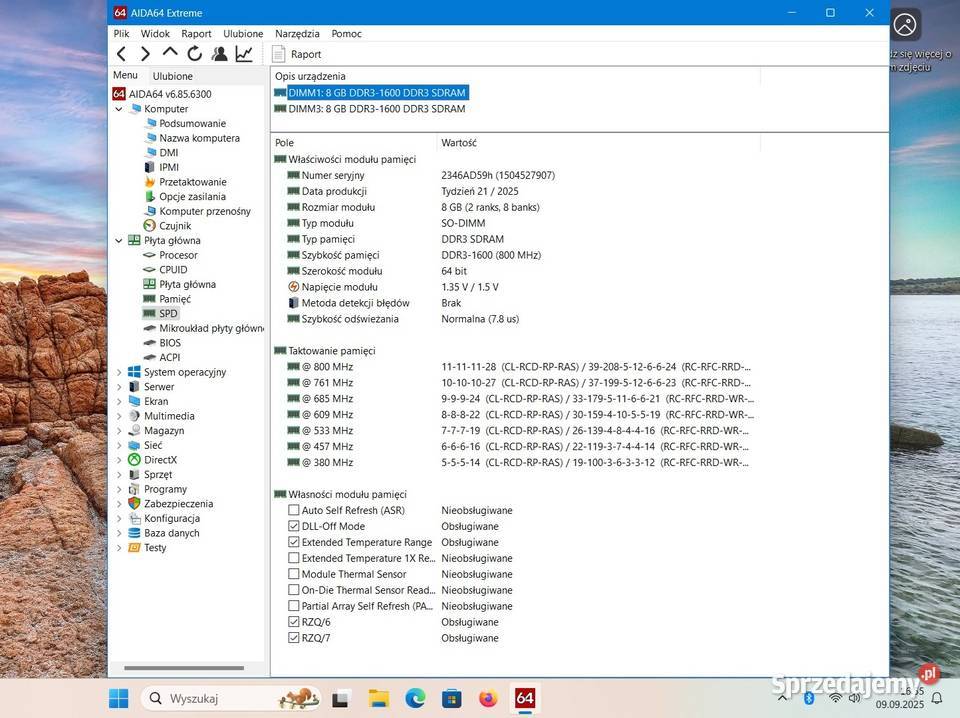
Task: Select the BIOS item under Płyta główna
Action: [x=170, y=342]
